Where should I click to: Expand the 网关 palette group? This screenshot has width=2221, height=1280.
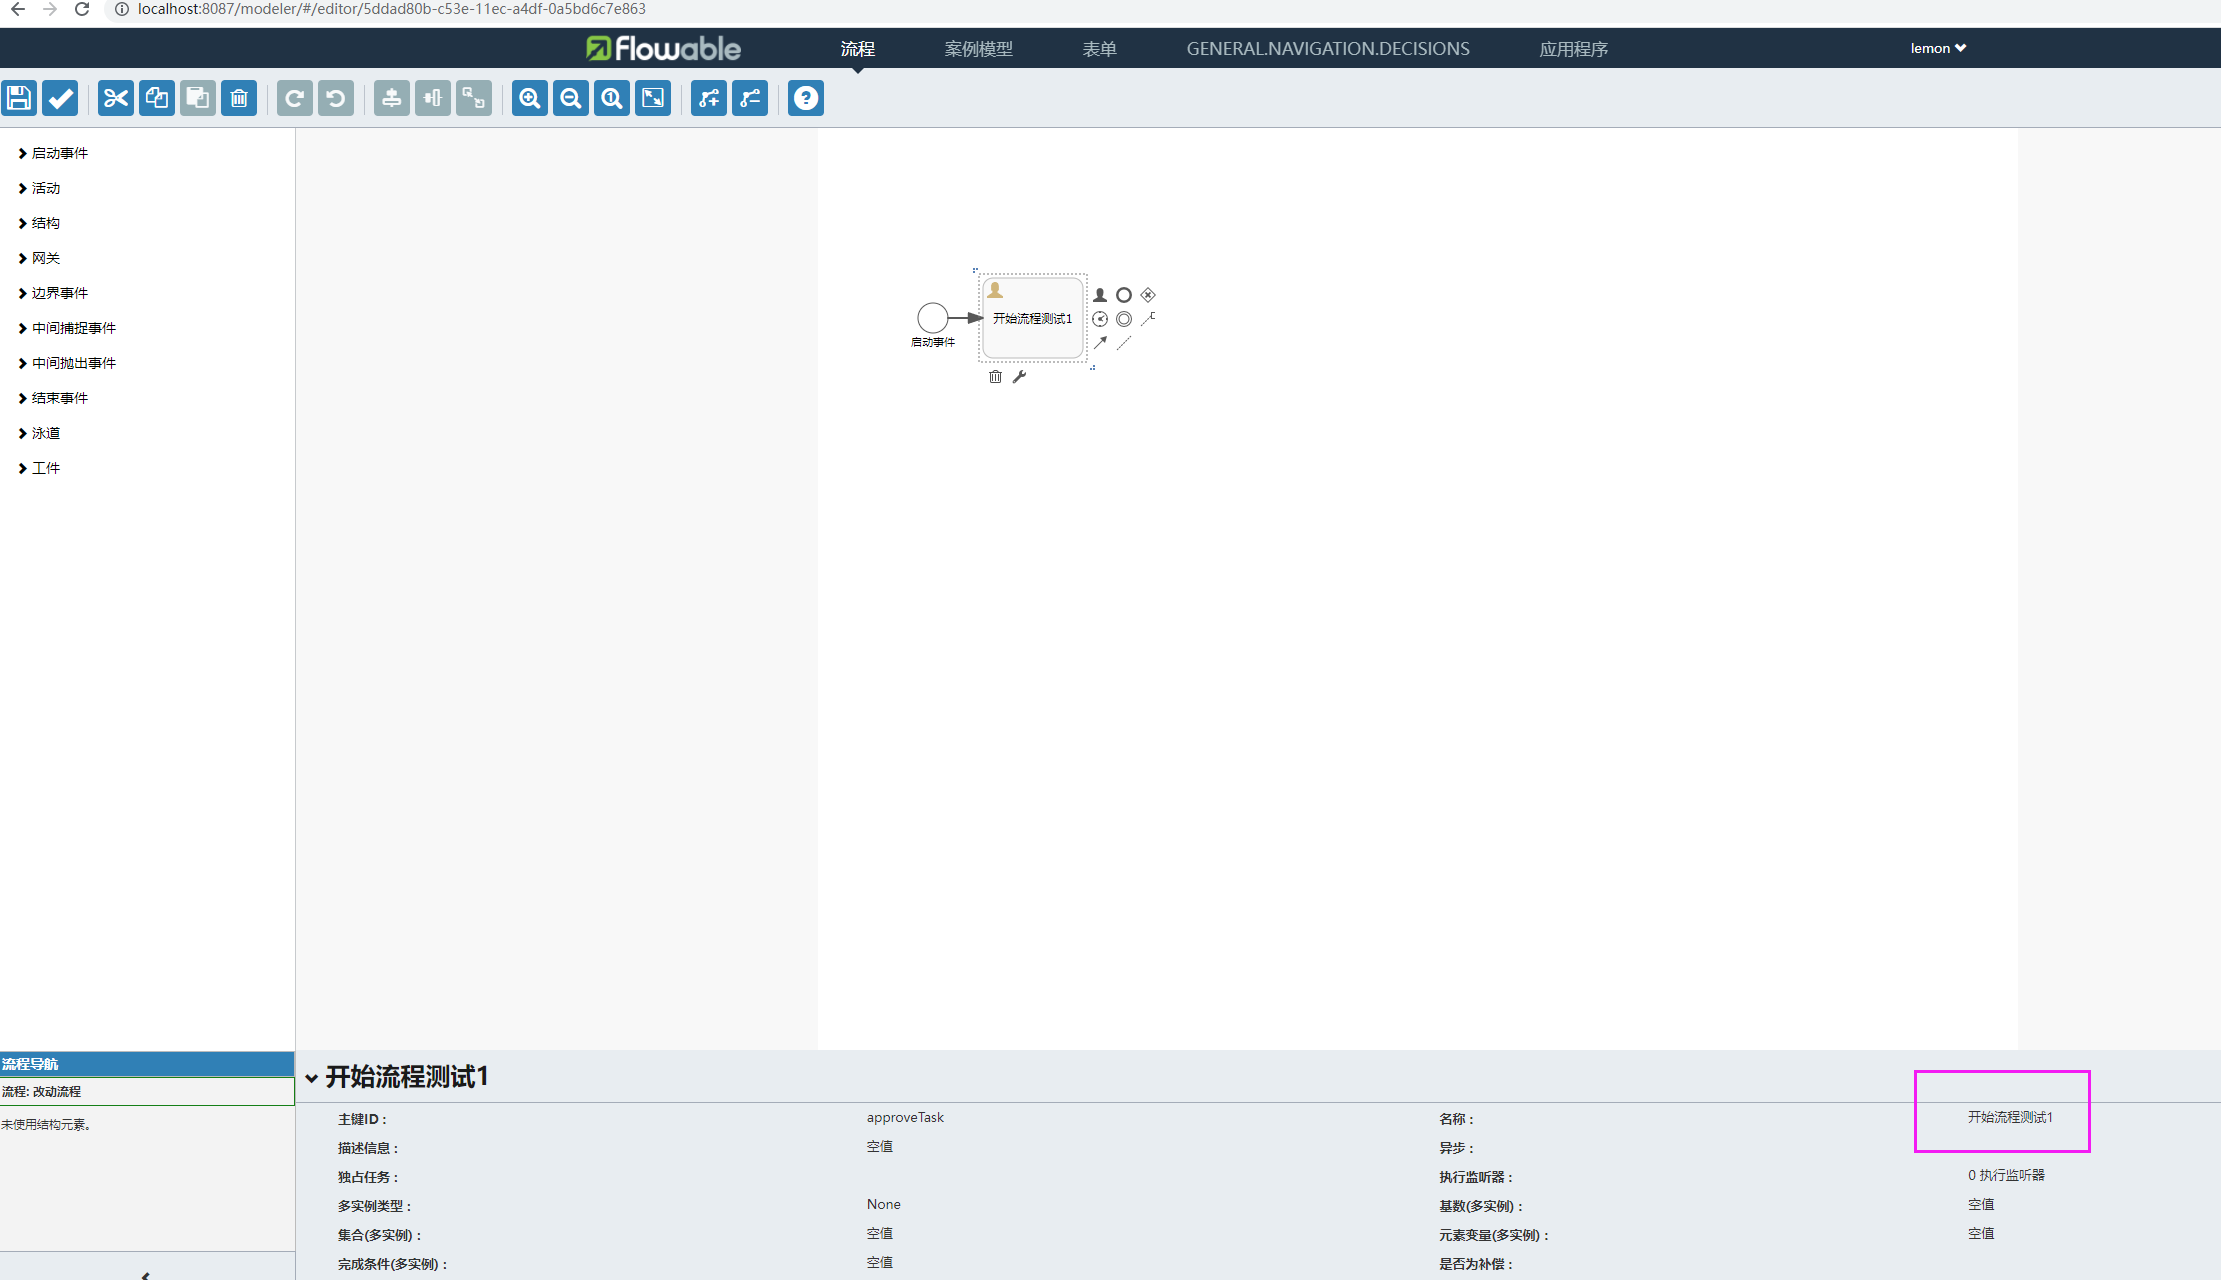[45, 258]
